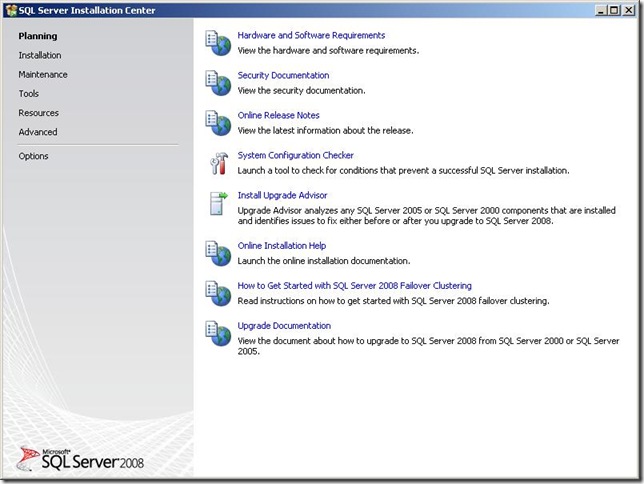Open the Advanced category
Screen dimensions: 644x484
[x=38, y=132]
